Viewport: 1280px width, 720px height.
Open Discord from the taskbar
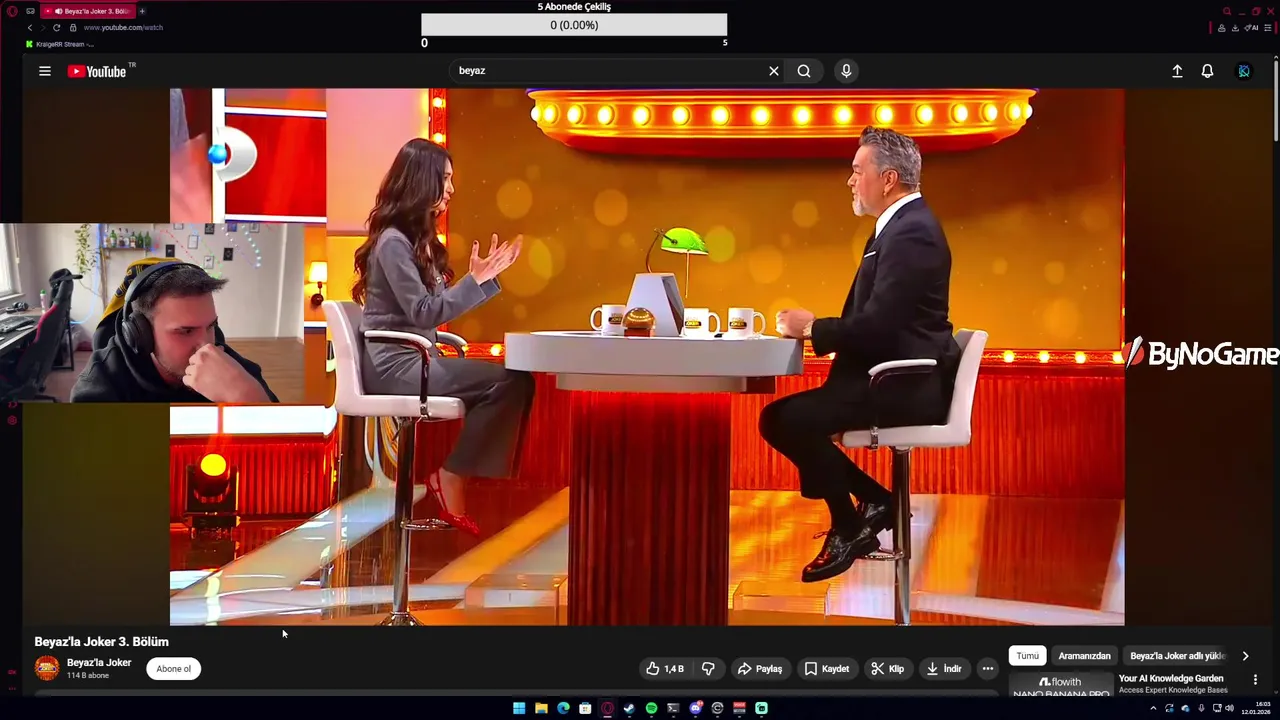(x=695, y=708)
